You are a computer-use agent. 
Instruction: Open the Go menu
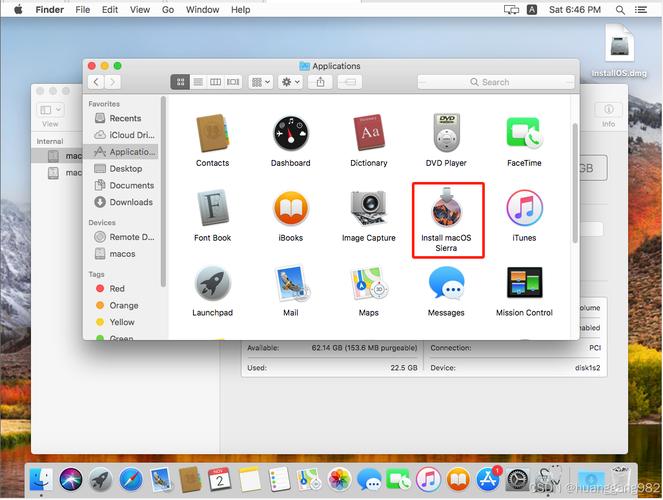(x=168, y=9)
